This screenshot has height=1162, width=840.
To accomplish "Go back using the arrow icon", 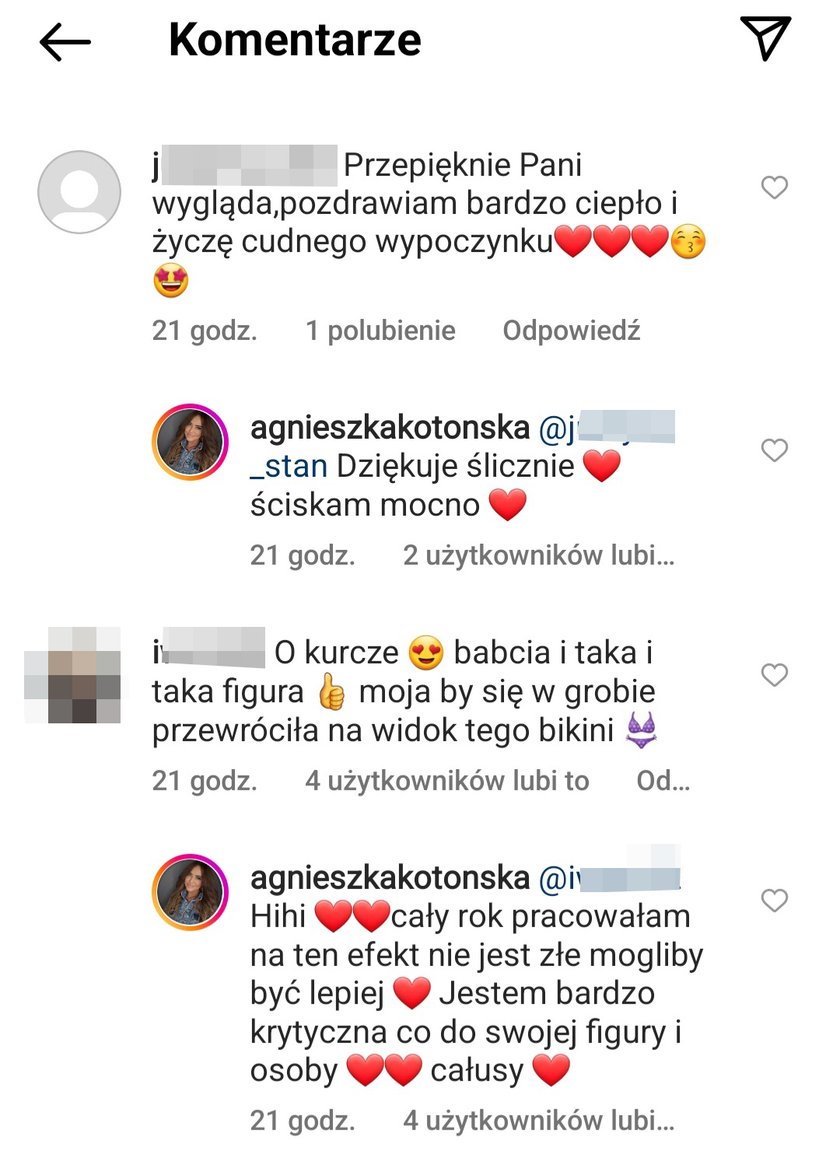I will [x=65, y=42].
